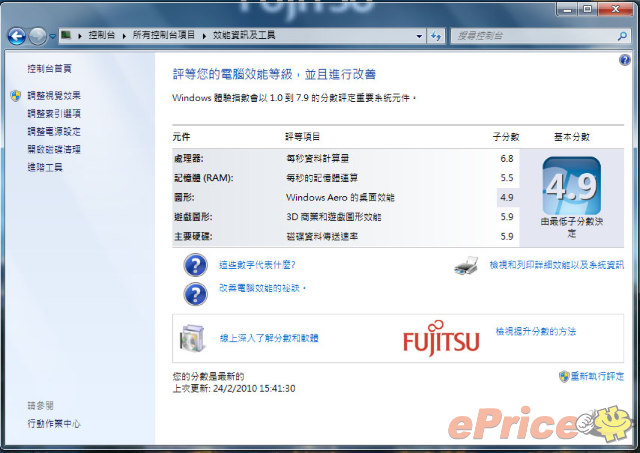Open 進階工具 sidebar link

(45, 167)
